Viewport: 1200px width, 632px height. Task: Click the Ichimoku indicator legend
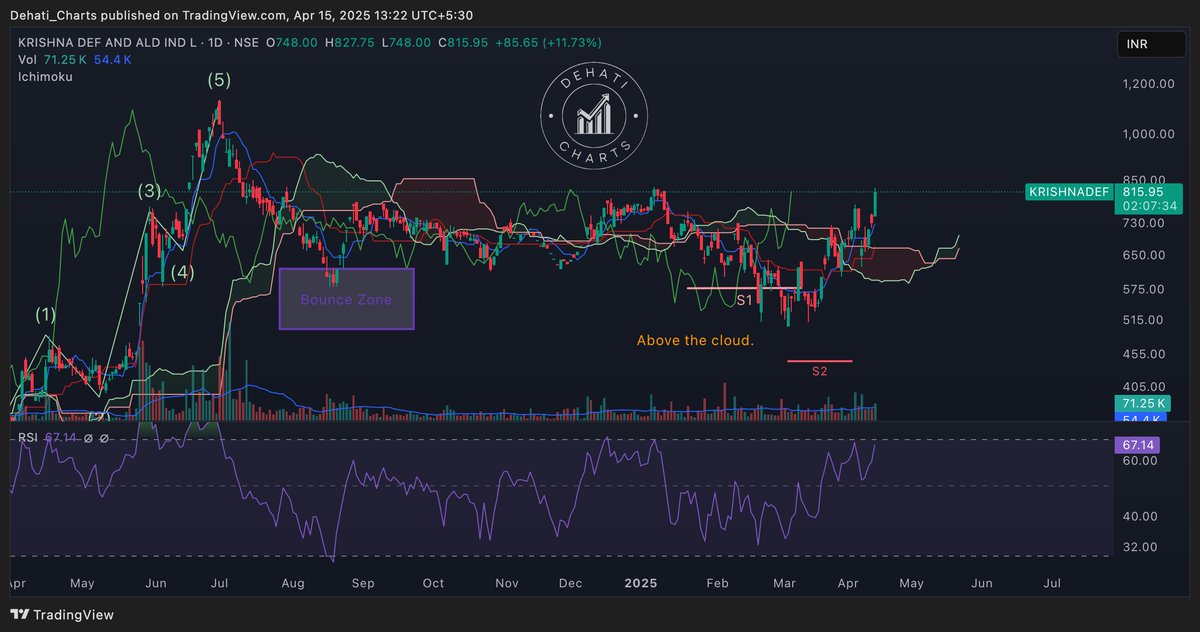coord(45,77)
